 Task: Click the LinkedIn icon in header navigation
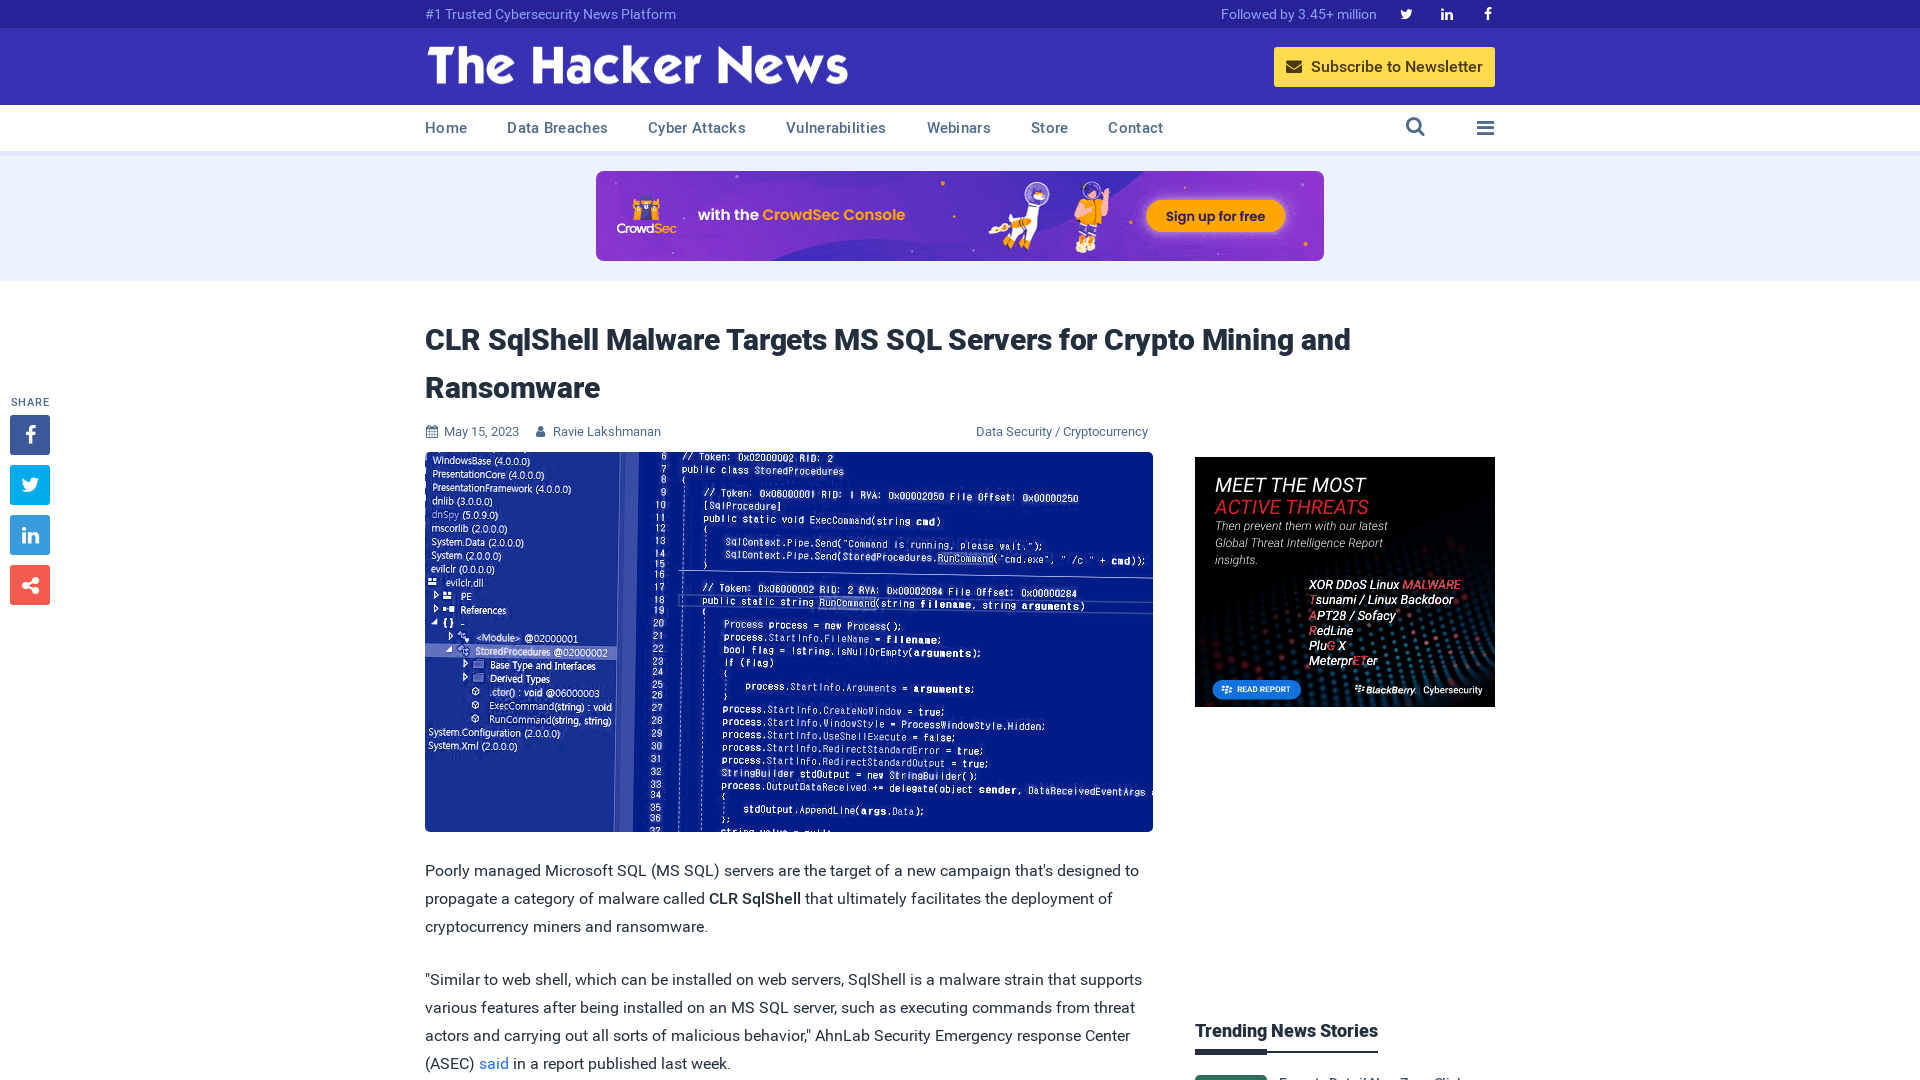tap(1447, 15)
